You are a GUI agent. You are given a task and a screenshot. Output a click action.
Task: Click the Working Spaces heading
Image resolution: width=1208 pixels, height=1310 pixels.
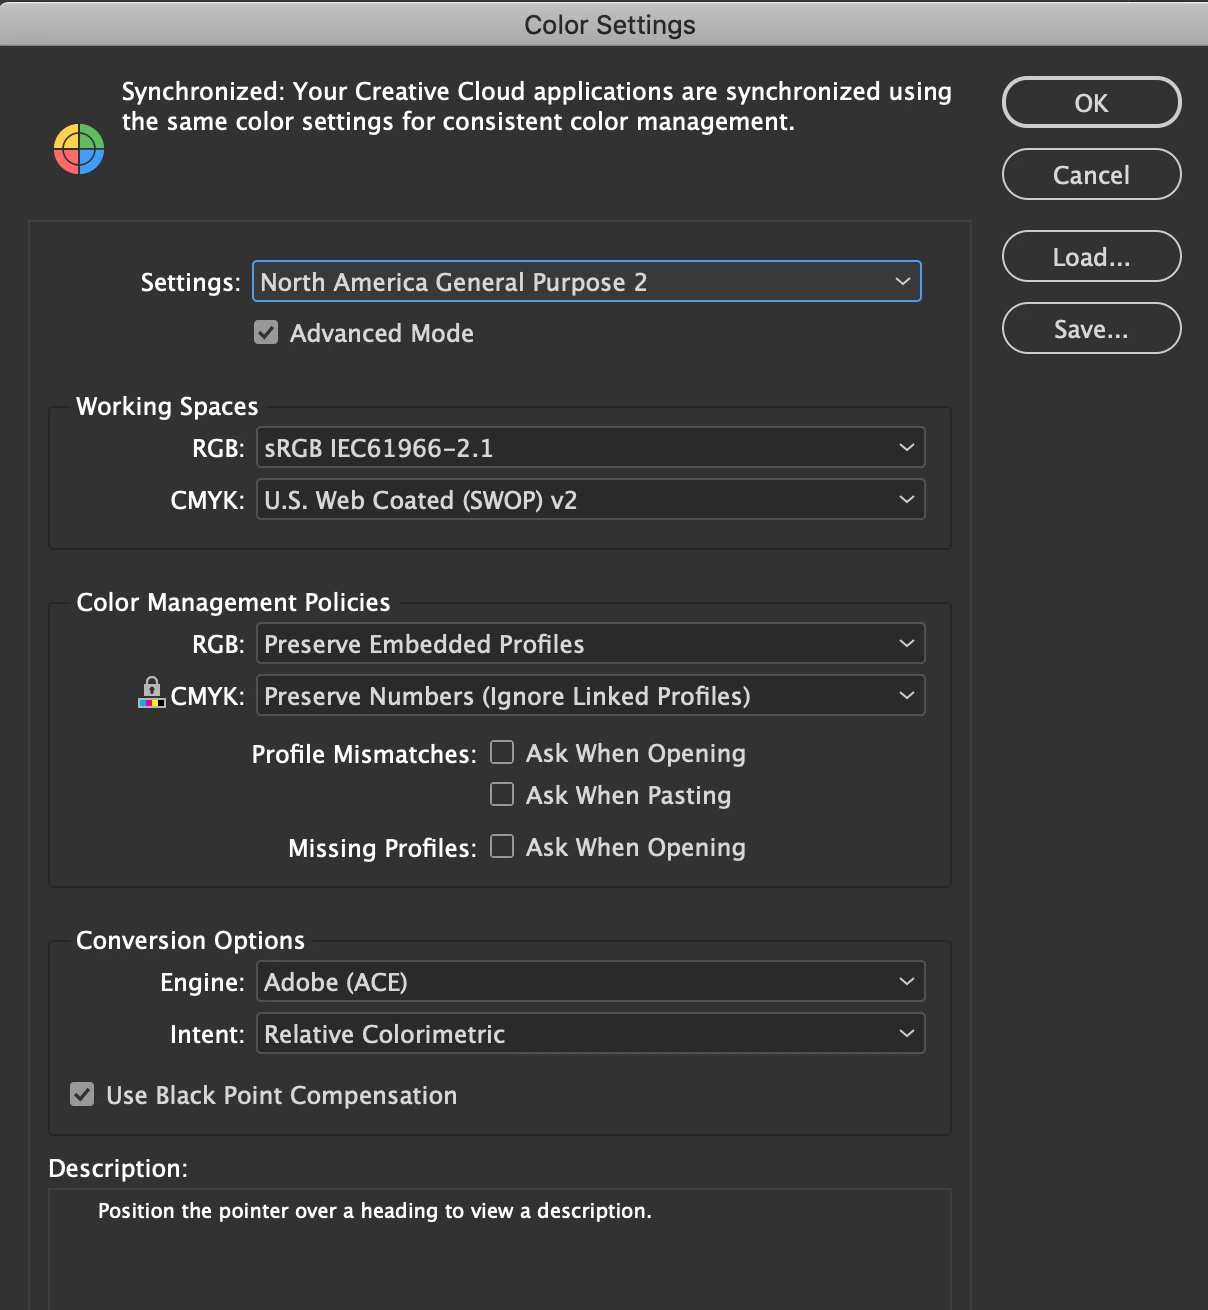(x=167, y=406)
